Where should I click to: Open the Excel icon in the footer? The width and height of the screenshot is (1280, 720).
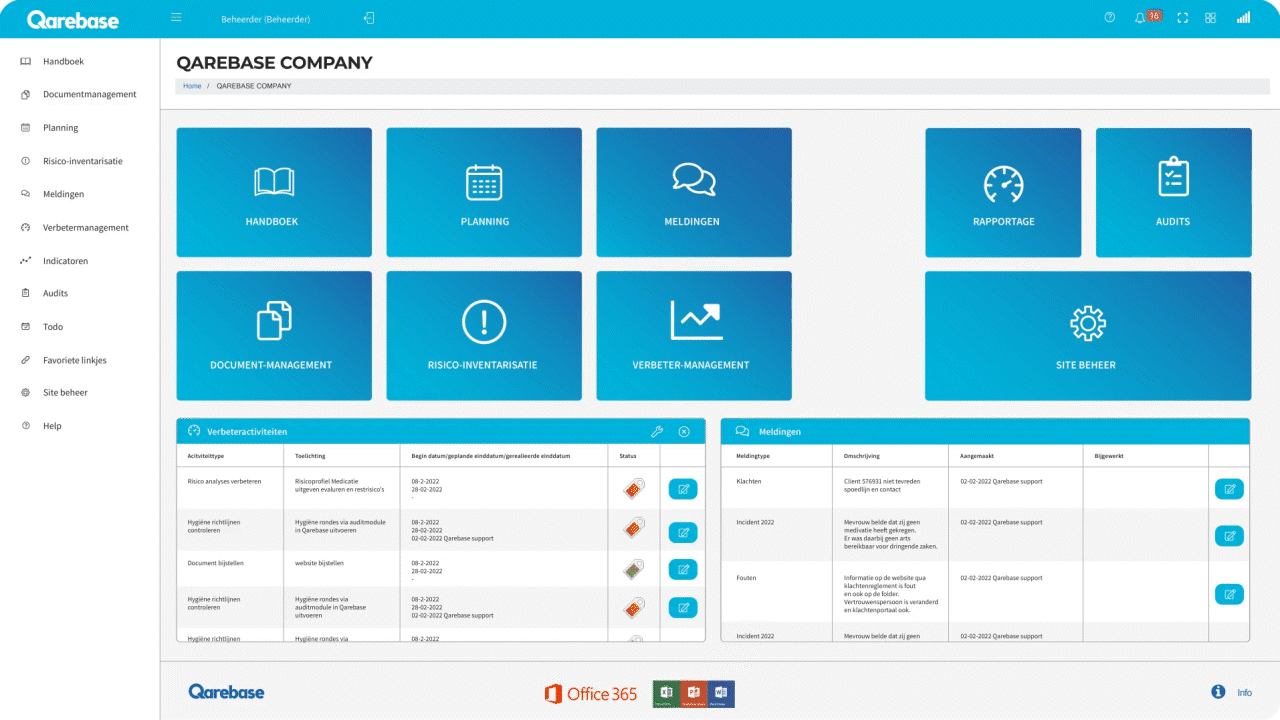(666, 694)
